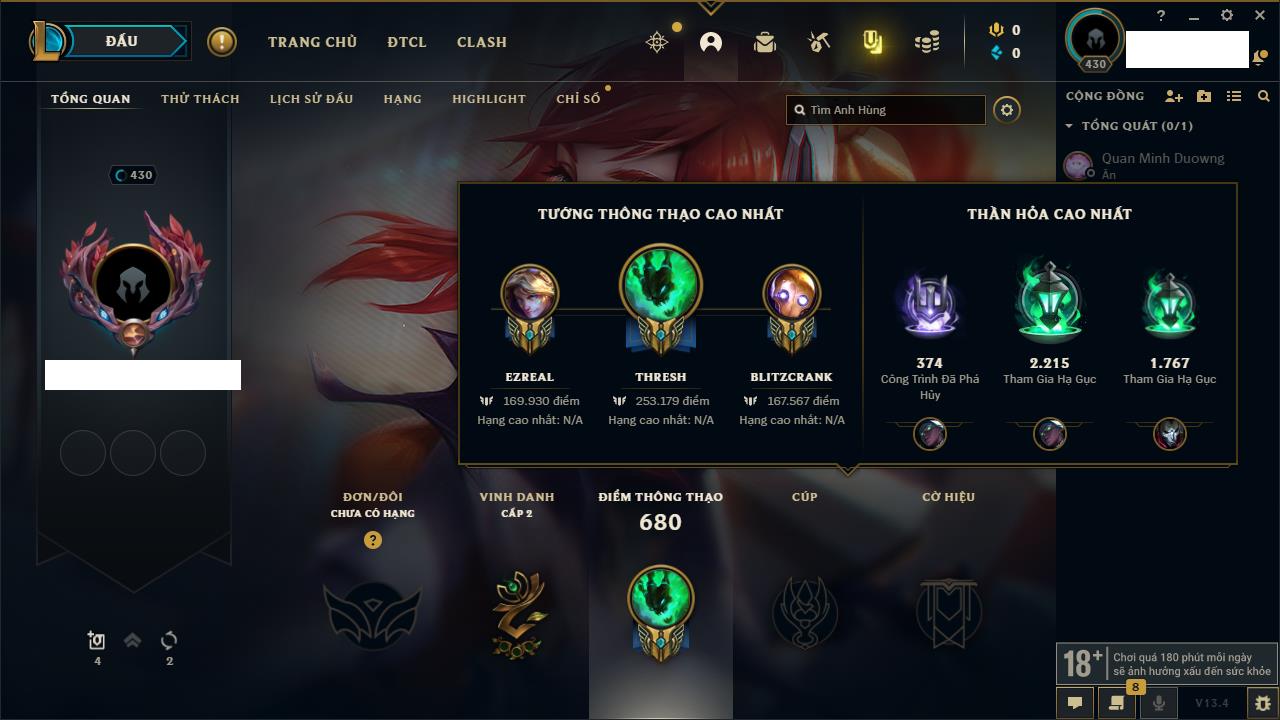
Task: Open the ĐTCL menu item
Action: (x=407, y=42)
